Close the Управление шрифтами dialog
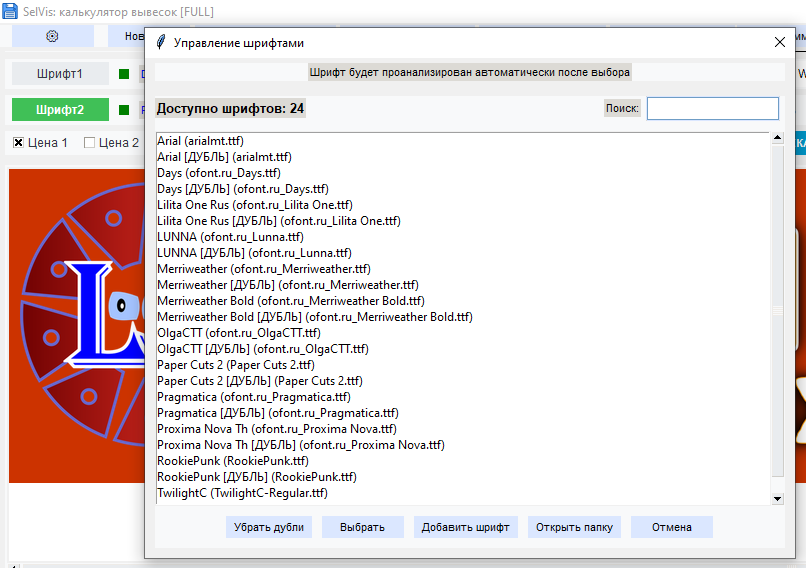Screen dimensions: 806x568 coord(780,43)
